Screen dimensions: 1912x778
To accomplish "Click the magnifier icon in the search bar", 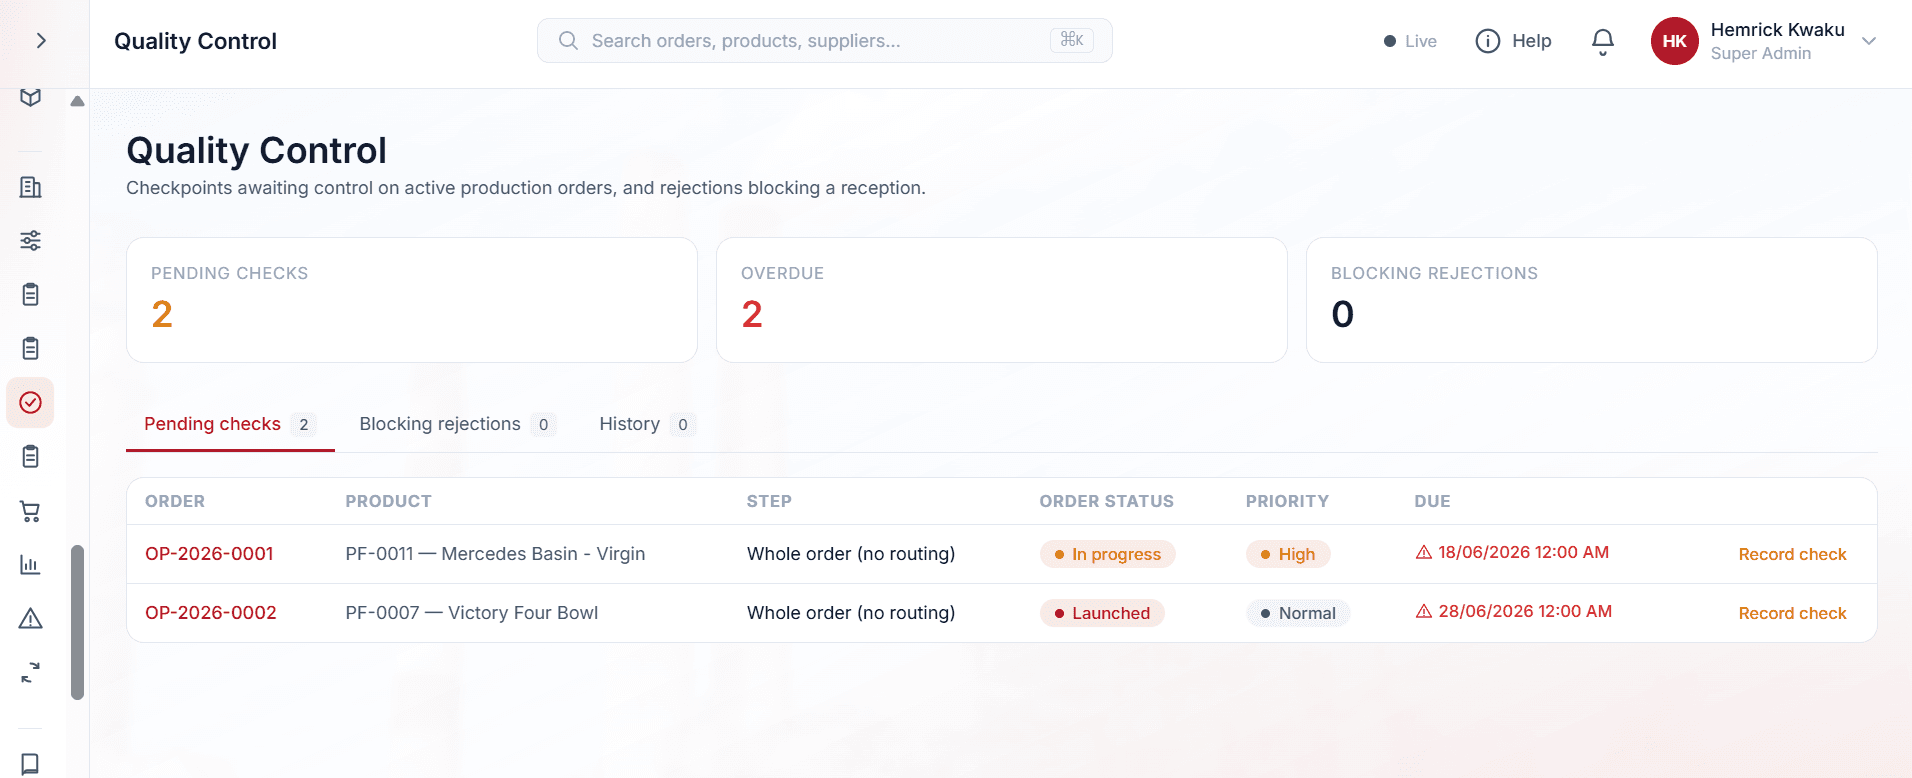I will (x=568, y=41).
